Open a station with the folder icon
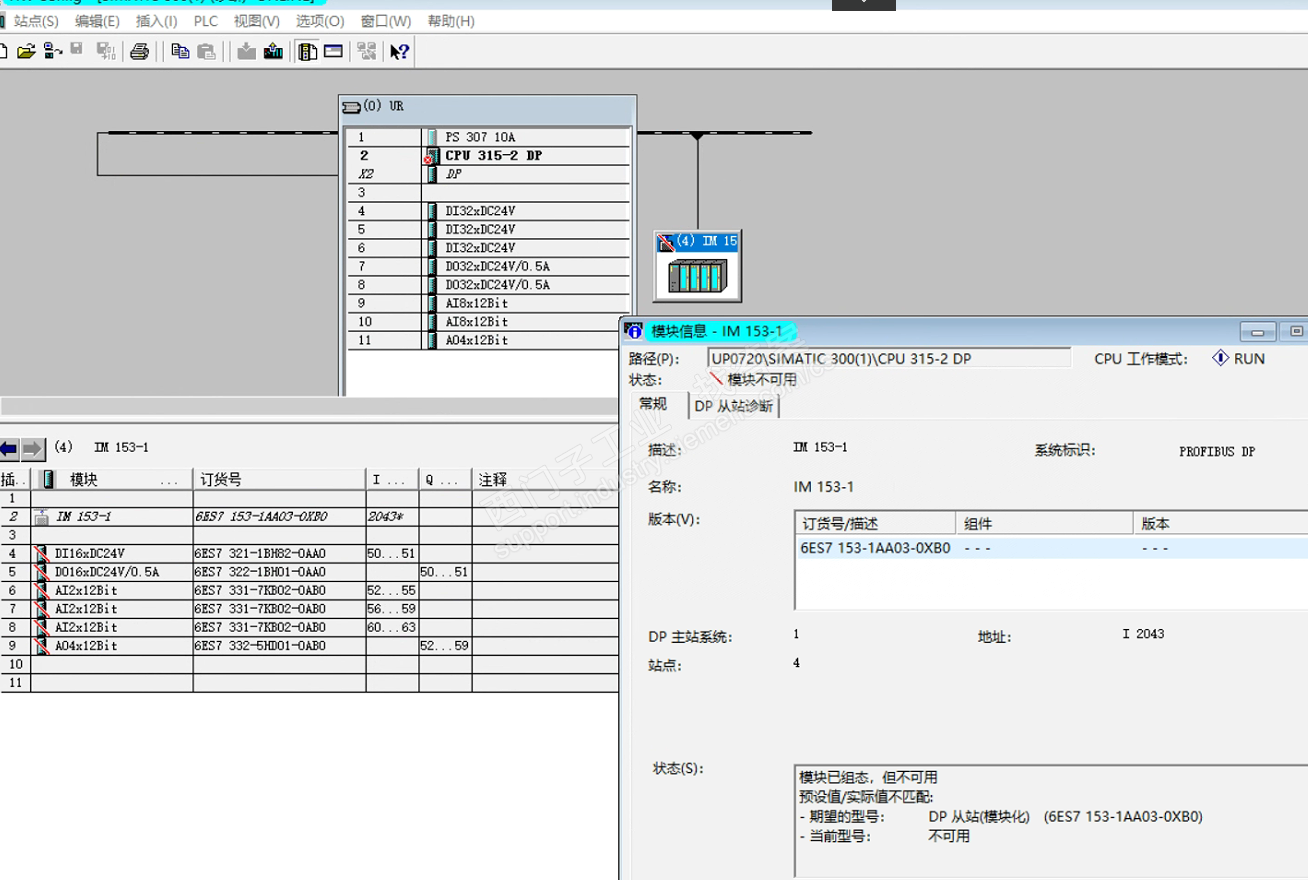This screenshot has width=1308, height=880. pyautogui.click(x=26, y=51)
